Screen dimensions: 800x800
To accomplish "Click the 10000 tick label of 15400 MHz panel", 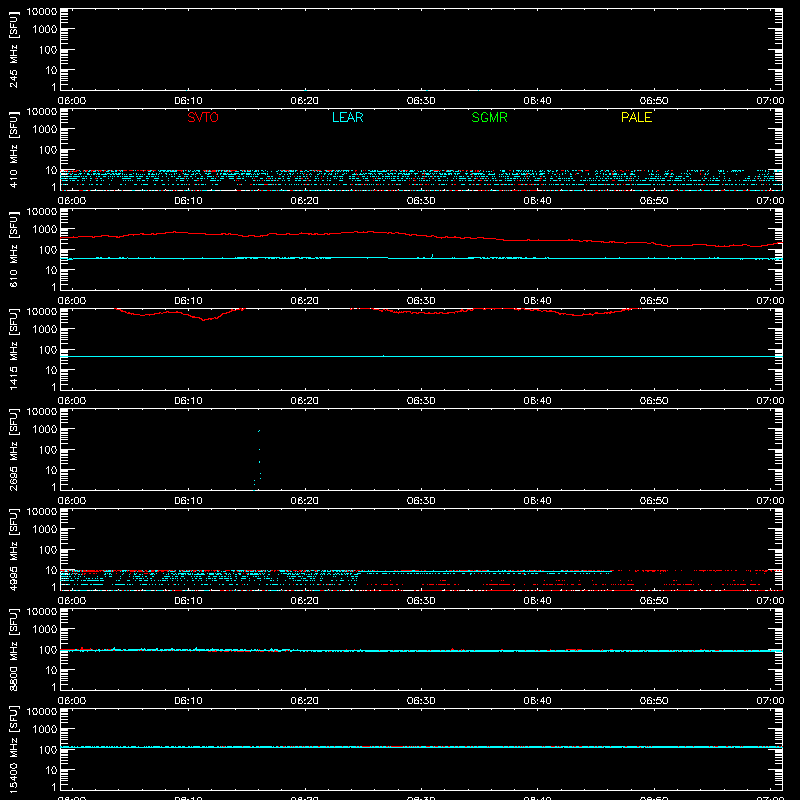I will [x=42, y=712].
